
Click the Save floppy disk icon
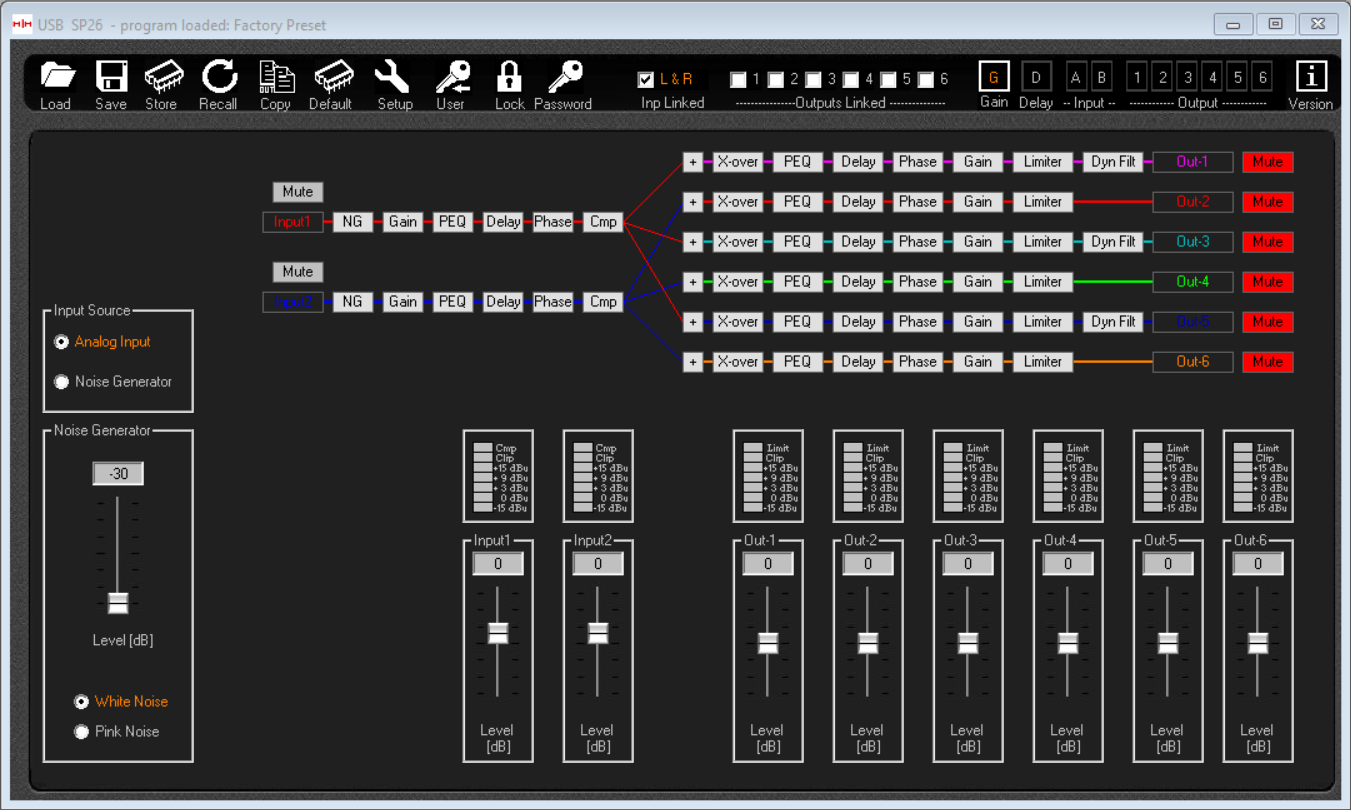[x=111, y=77]
